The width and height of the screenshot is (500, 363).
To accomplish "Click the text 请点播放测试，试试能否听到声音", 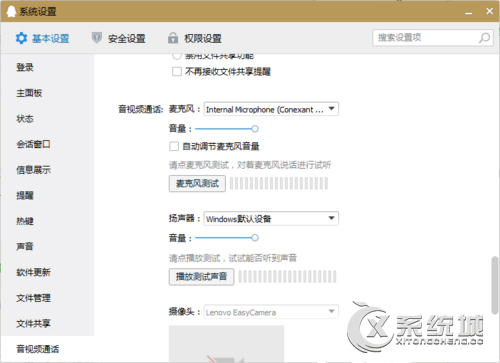I will tap(233, 258).
